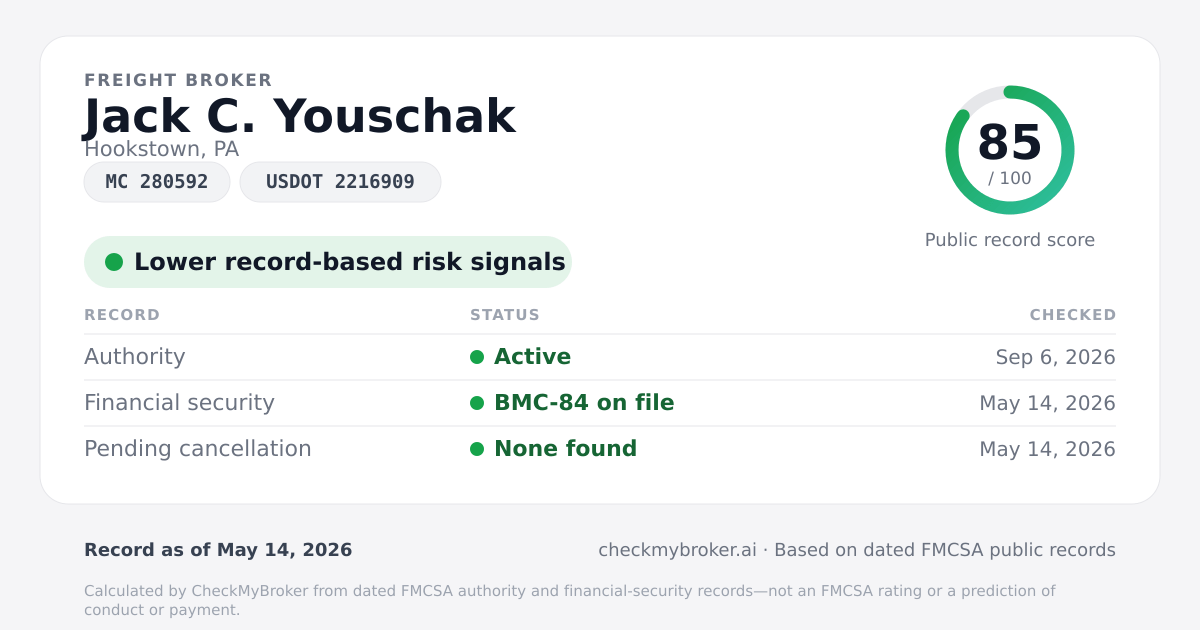Screen dimensions: 1200x630
Task: Click the score number 85
Action: point(1010,143)
